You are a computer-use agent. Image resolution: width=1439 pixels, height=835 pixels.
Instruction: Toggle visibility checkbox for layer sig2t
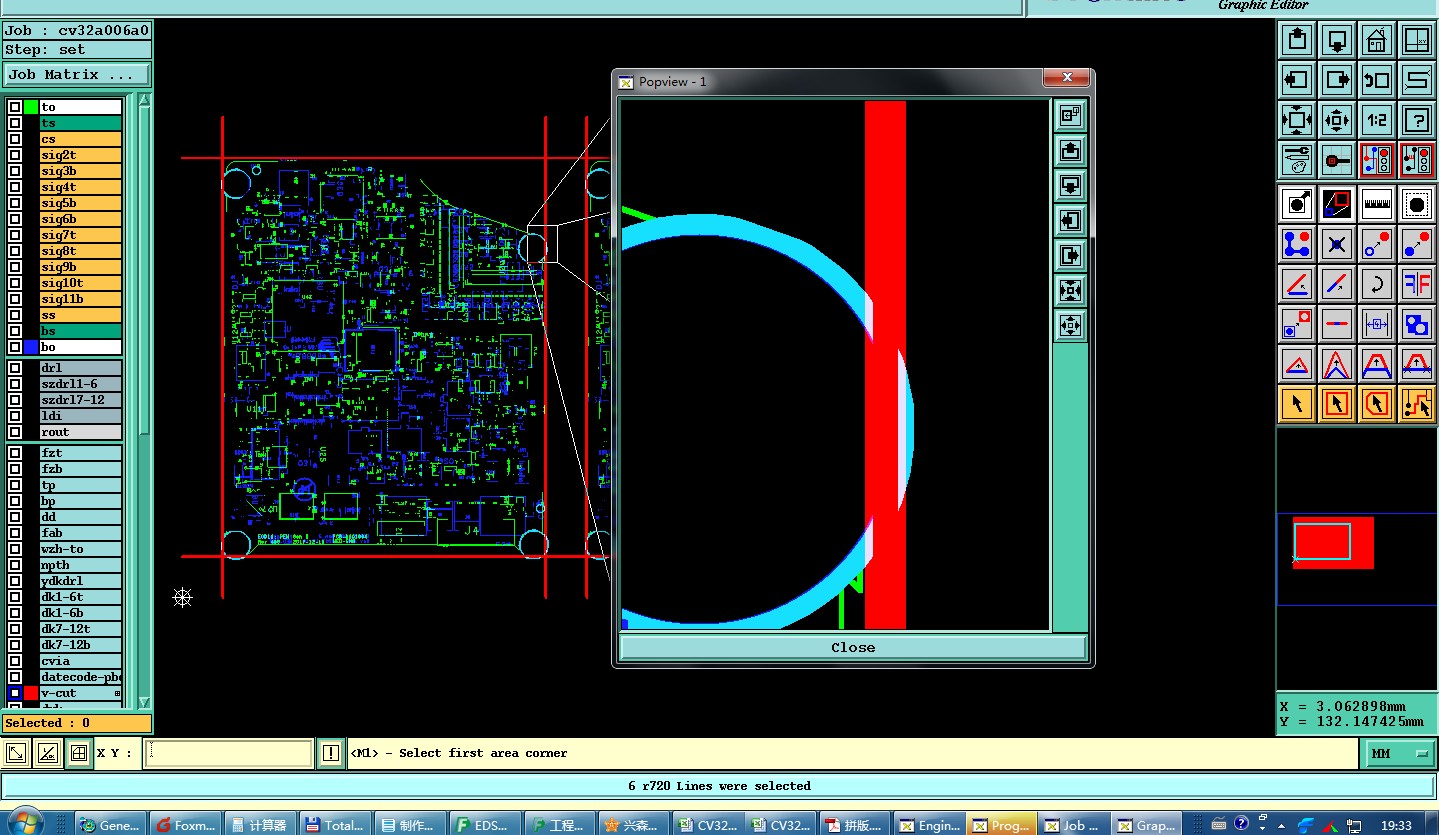pyautogui.click(x=15, y=155)
